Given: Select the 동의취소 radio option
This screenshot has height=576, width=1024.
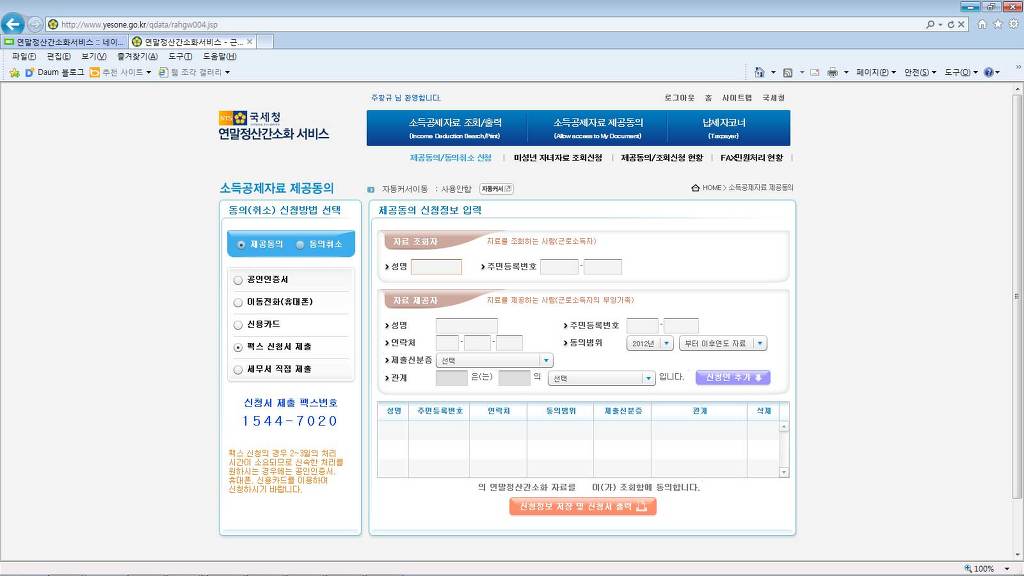Looking at the screenshot, I should pos(300,244).
